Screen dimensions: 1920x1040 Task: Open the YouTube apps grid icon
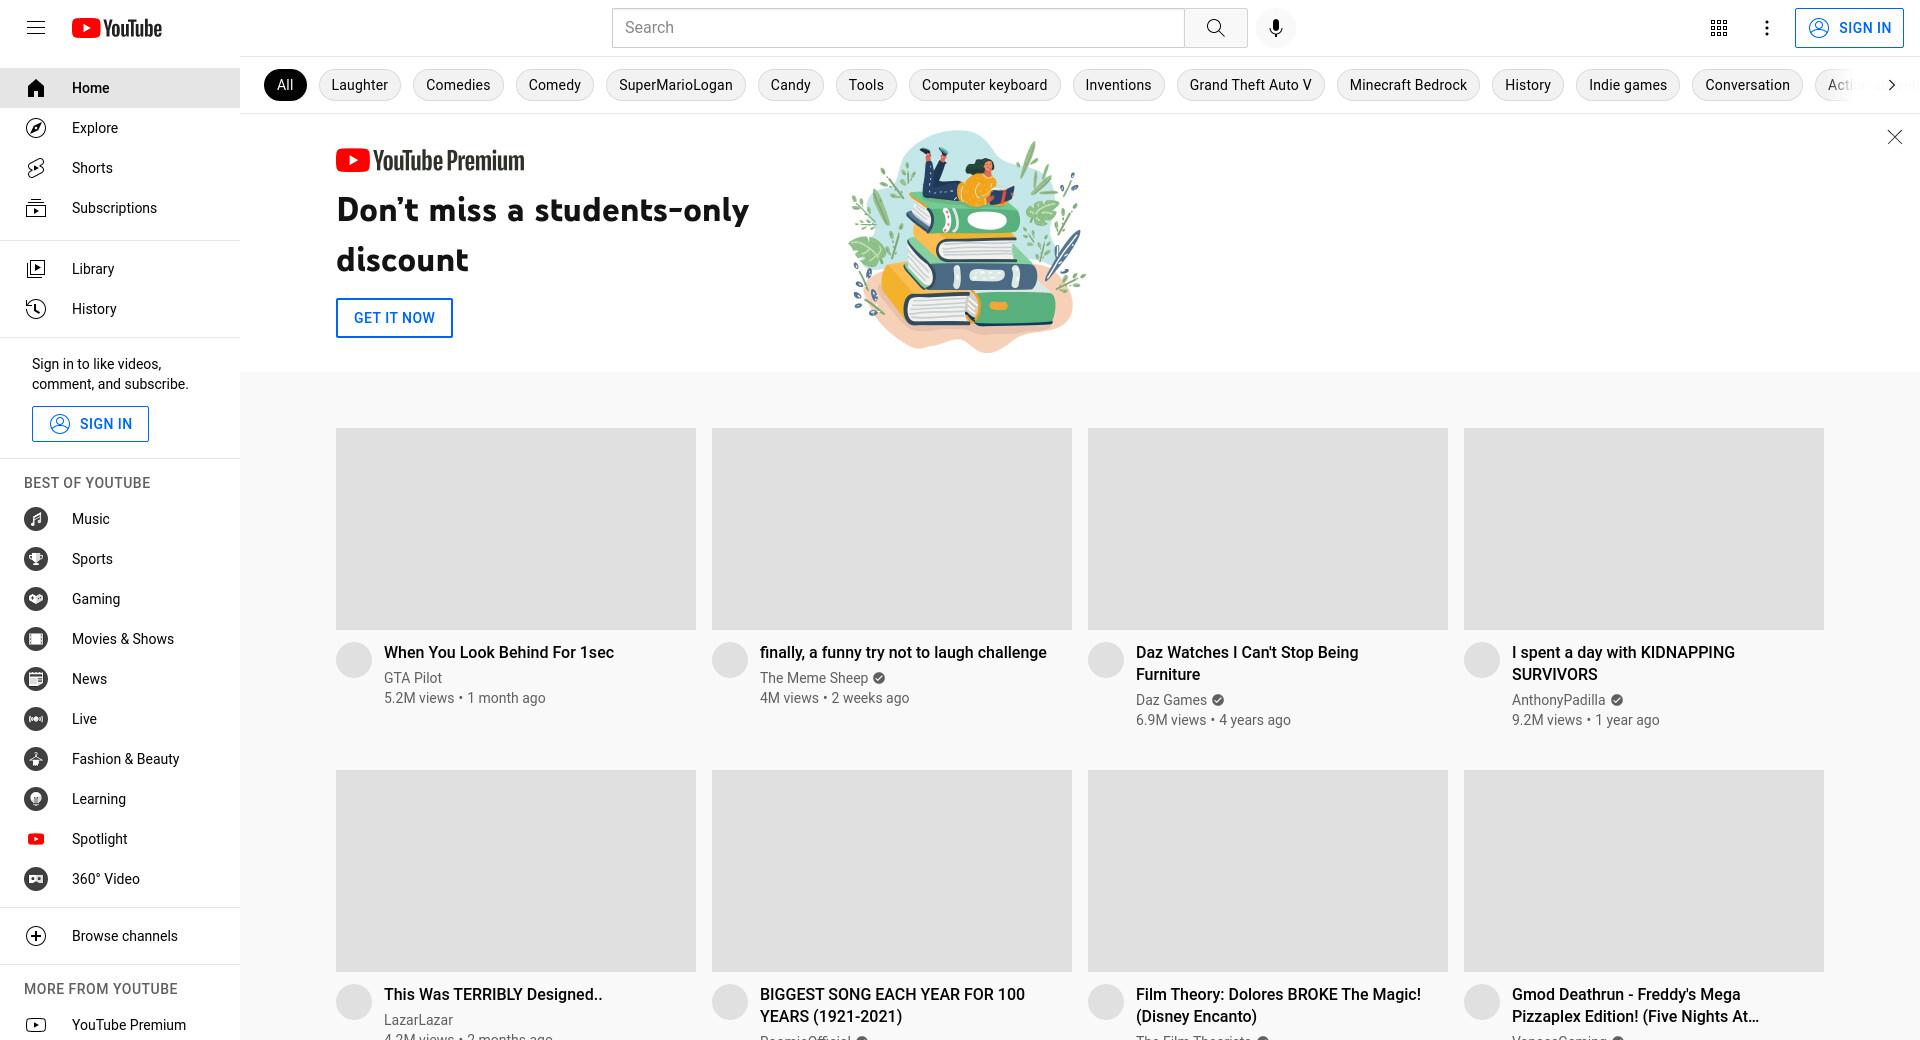(x=1719, y=28)
